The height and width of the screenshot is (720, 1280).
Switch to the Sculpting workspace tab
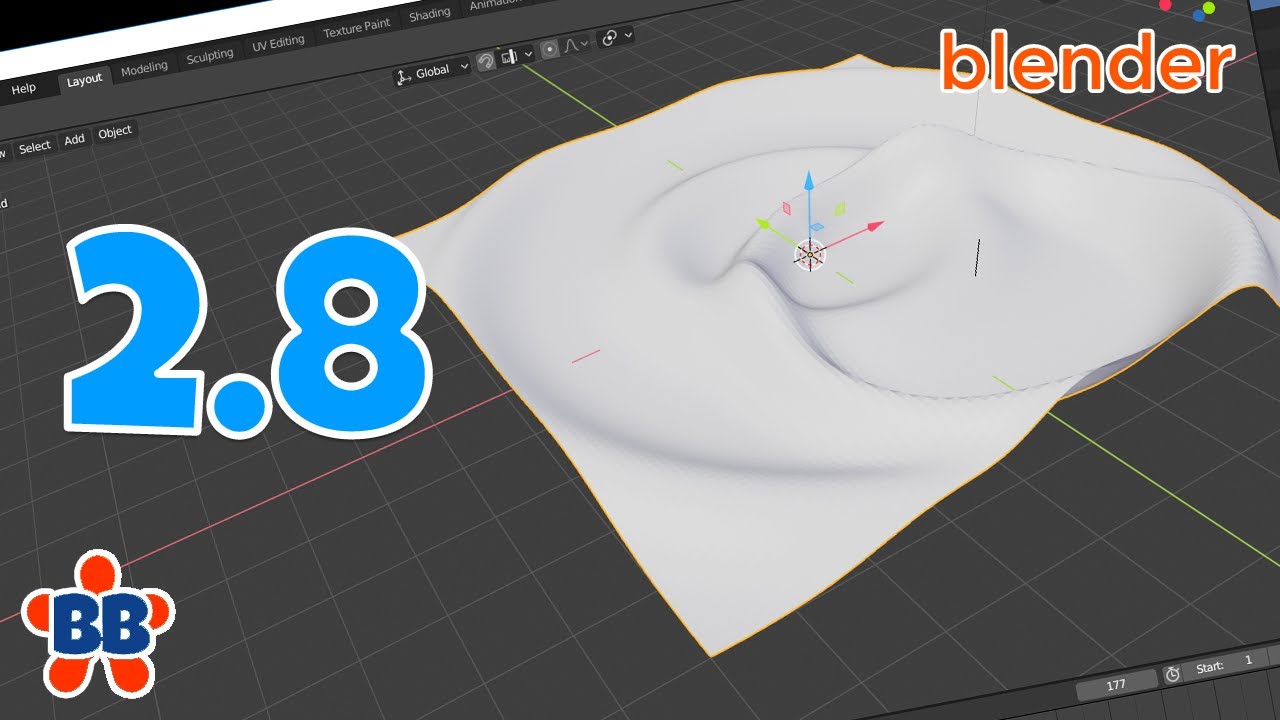coord(210,56)
